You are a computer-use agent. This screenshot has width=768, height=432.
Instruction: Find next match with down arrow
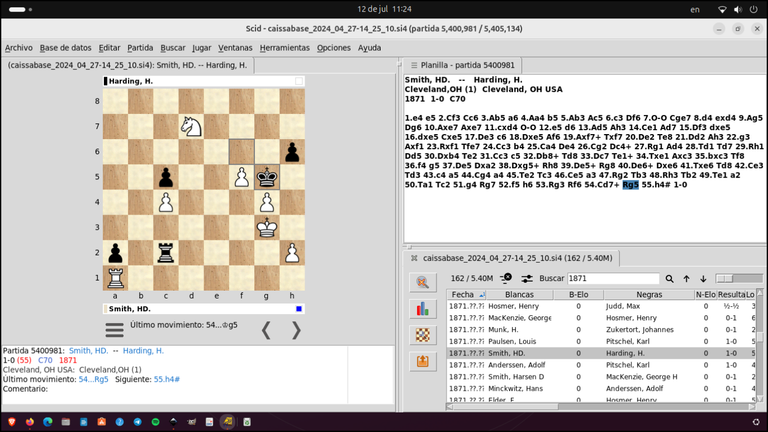click(703, 279)
